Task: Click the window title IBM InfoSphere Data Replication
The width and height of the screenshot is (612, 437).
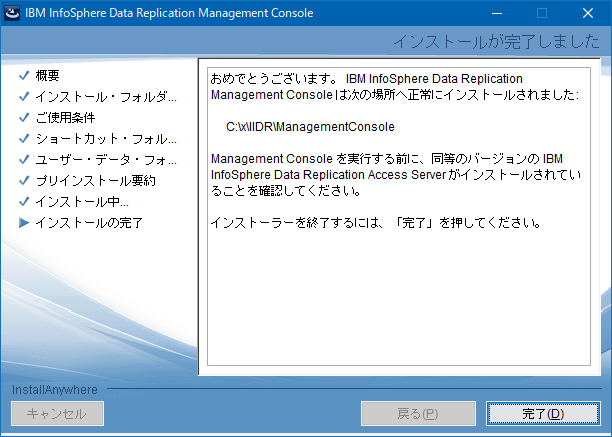Action: (169, 13)
